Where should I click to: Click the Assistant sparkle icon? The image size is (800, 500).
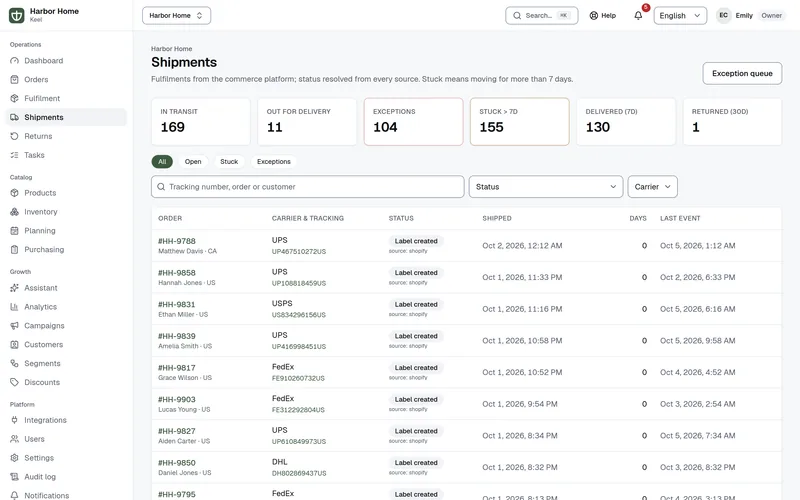pyautogui.click(x=14, y=288)
